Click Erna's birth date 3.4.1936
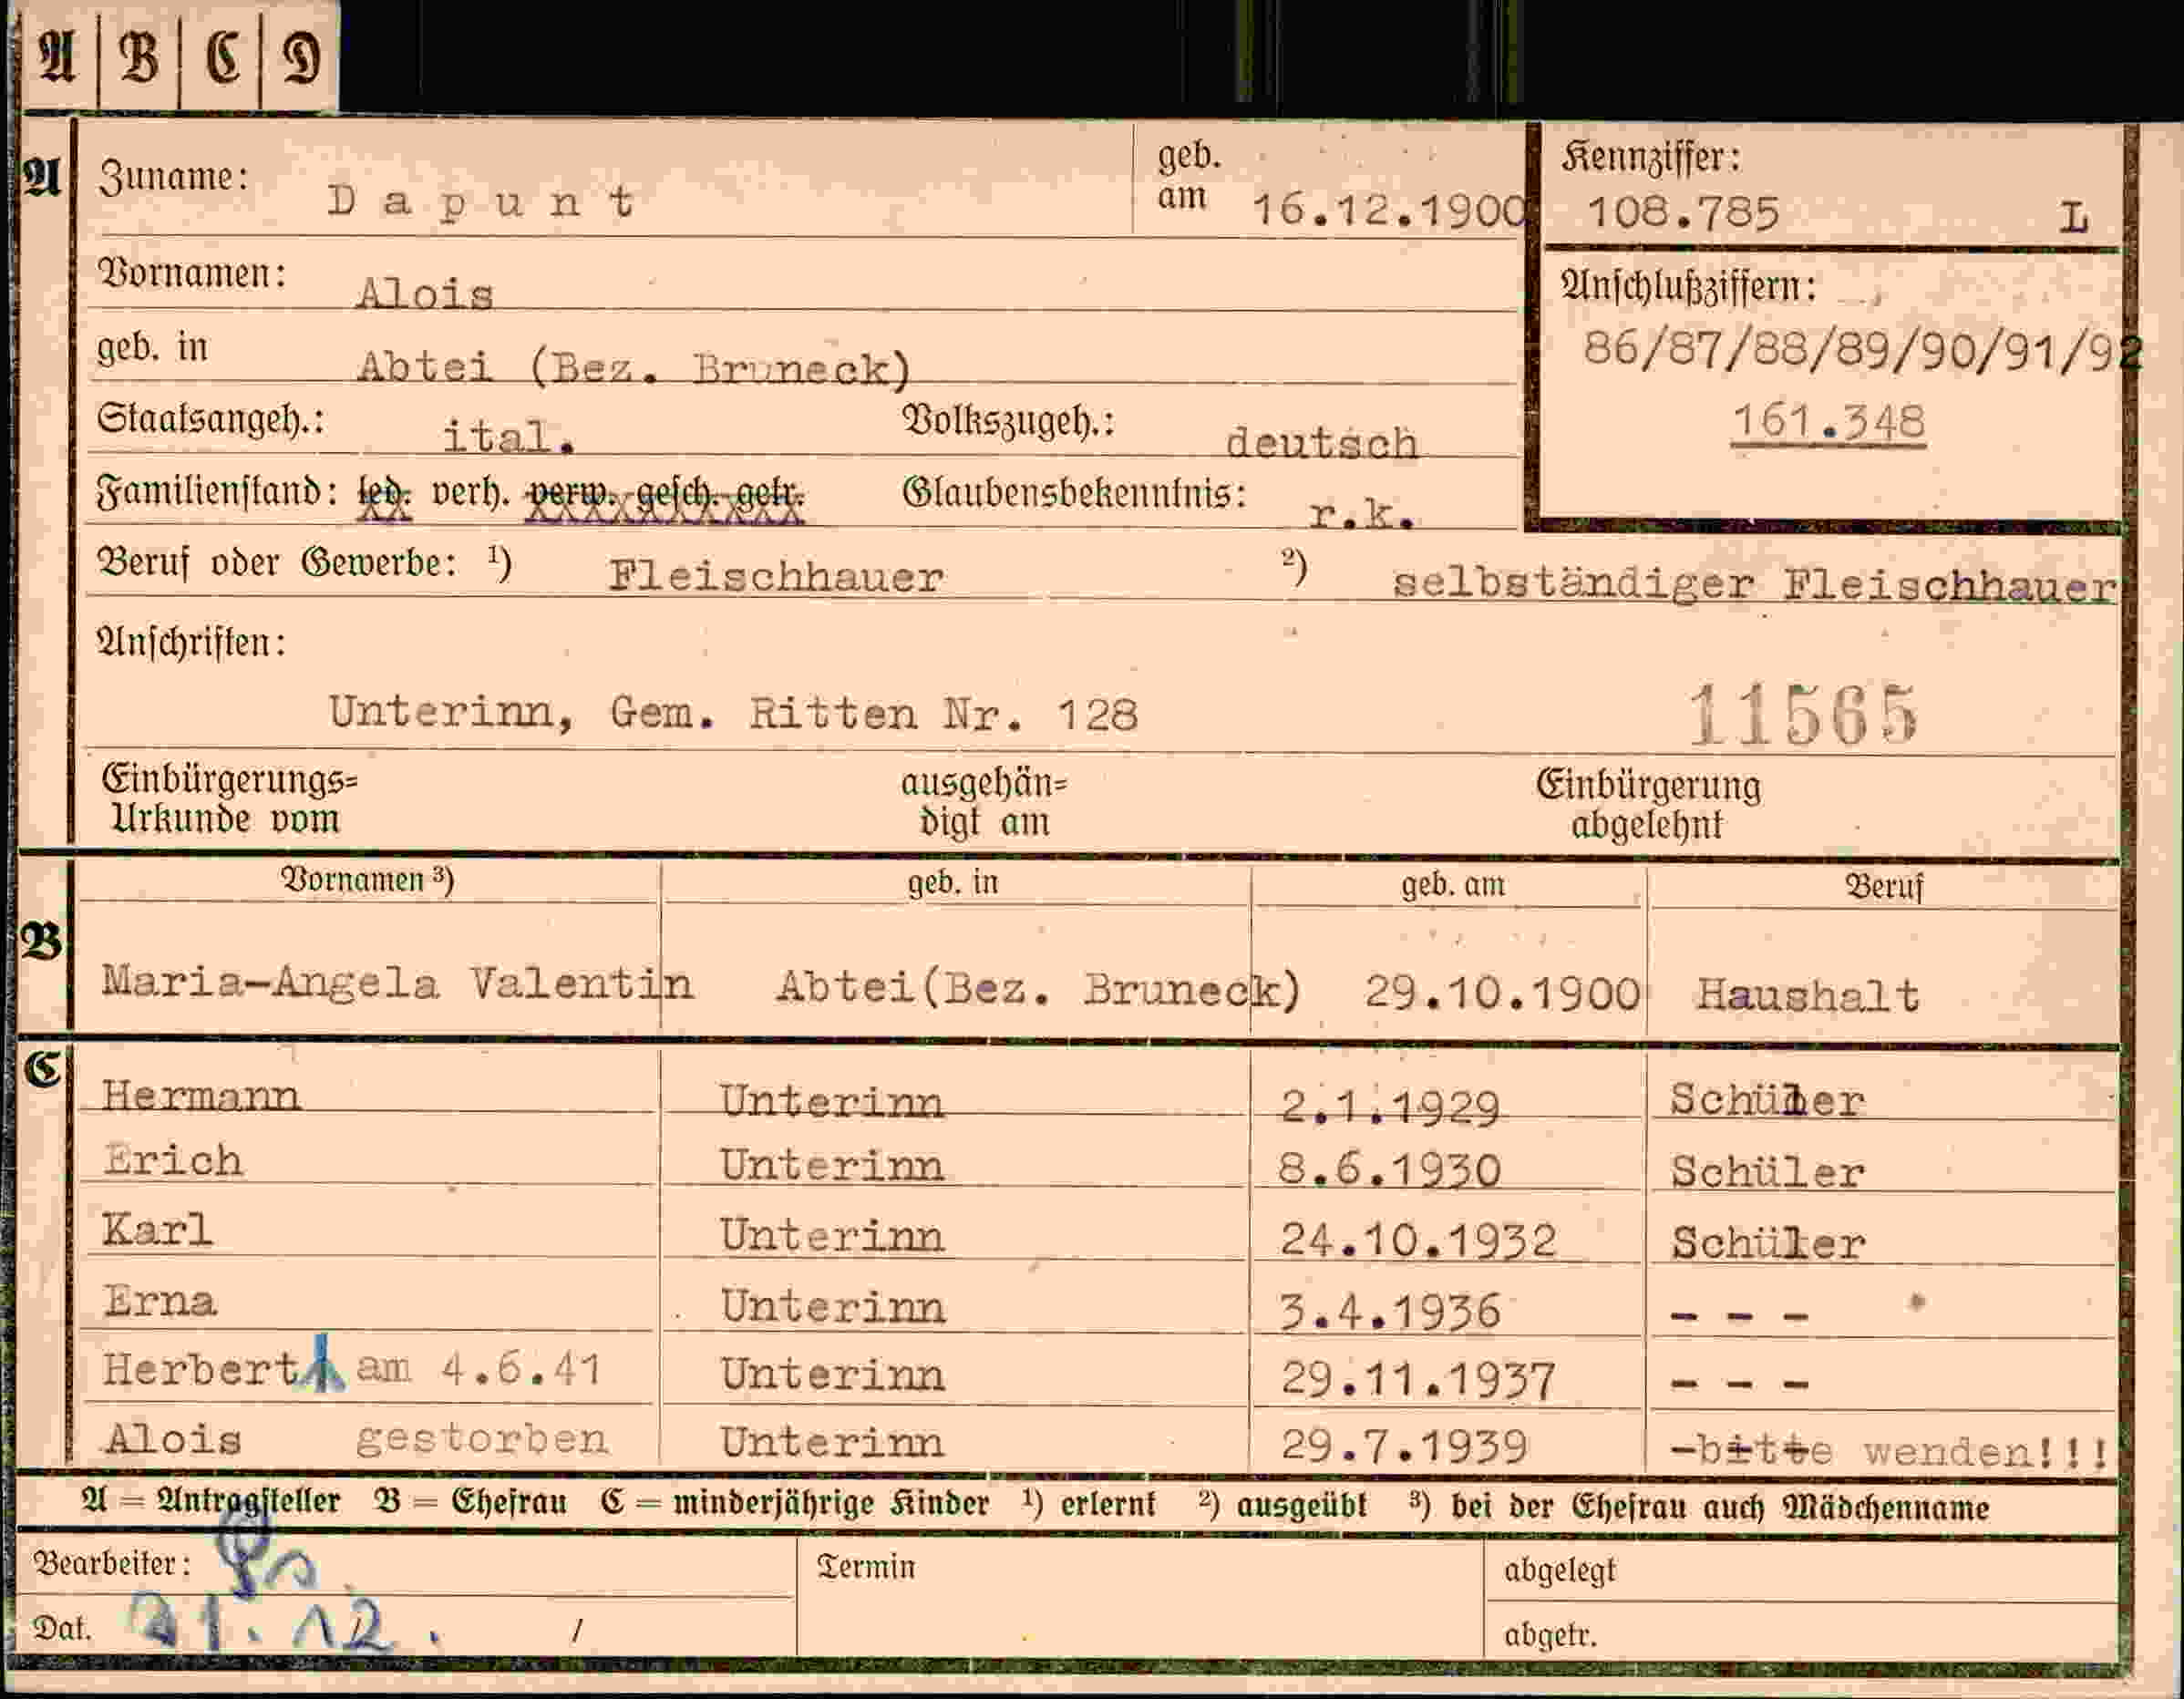 tap(1390, 1312)
